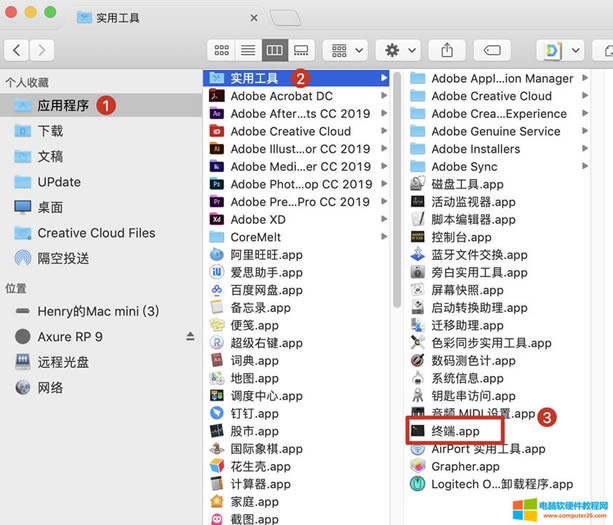613x525 pixels.
Task: Go forward with the right arrow button
Action: click(41, 50)
